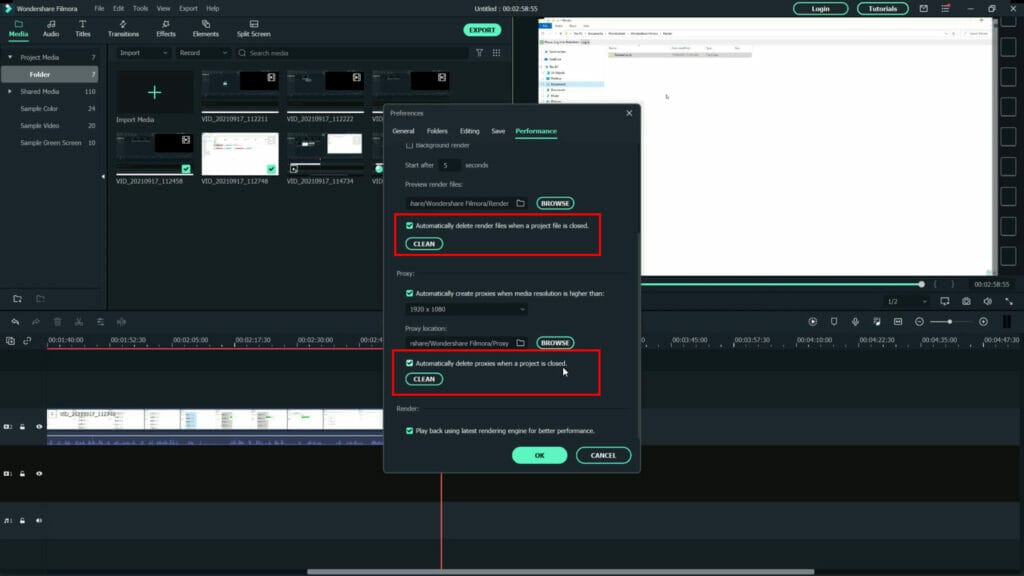The image size is (1024, 576).
Task: Uncheck automatically create proxies option
Action: pyautogui.click(x=408, y=292)
